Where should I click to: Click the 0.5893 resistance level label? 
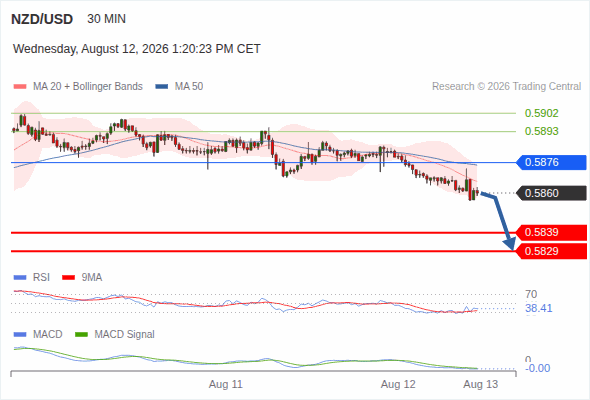pyautogui.click(x=541, y=131)
